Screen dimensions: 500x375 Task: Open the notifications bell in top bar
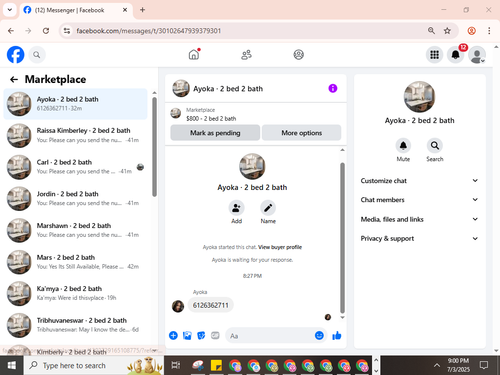coord(455,55)
